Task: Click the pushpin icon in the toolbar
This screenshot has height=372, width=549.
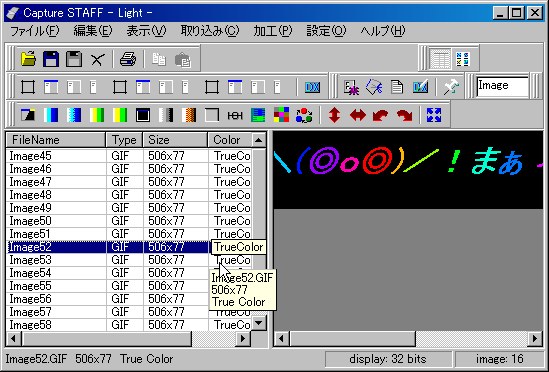Action: click(451, 87)
